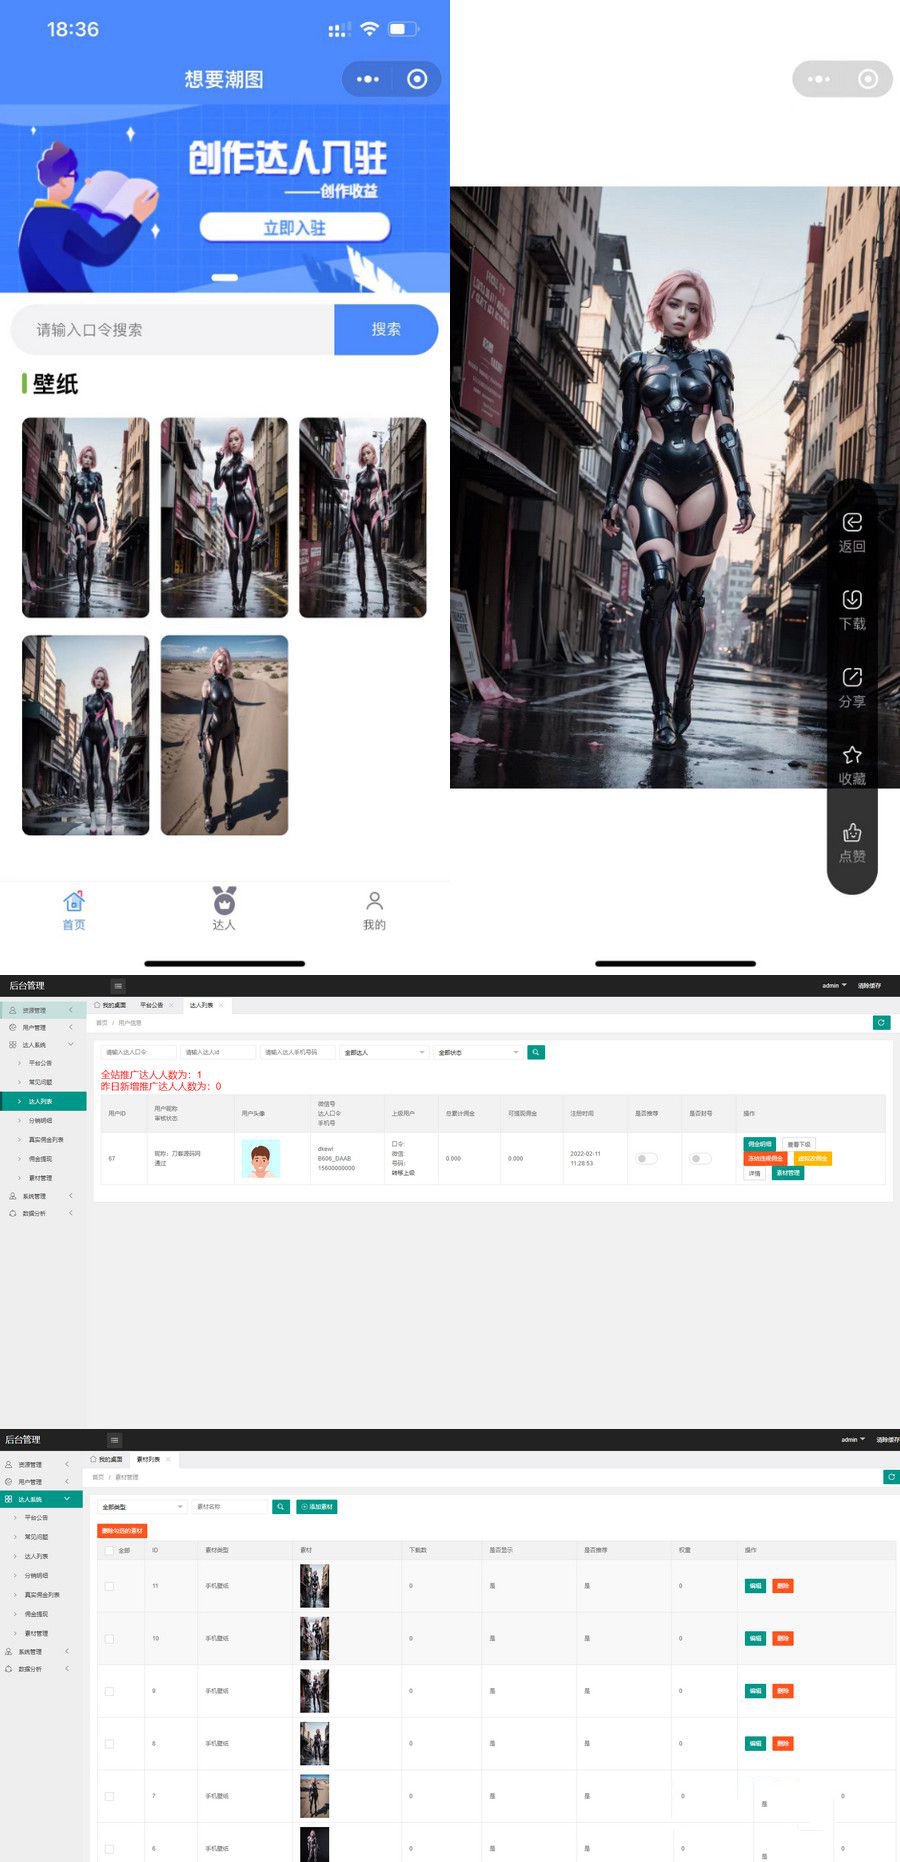Expand 用户管理 in upper admin sidebar

coord(43,1027)
